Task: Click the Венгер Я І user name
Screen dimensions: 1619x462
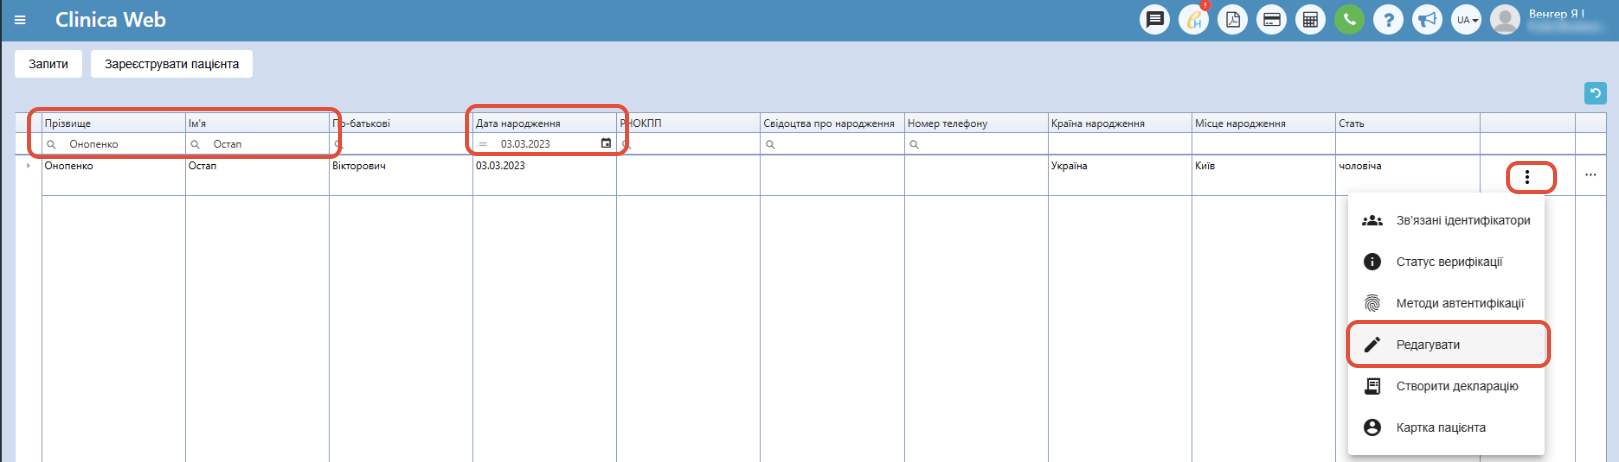Action: pyautogui.click(x=1556, y=14)
